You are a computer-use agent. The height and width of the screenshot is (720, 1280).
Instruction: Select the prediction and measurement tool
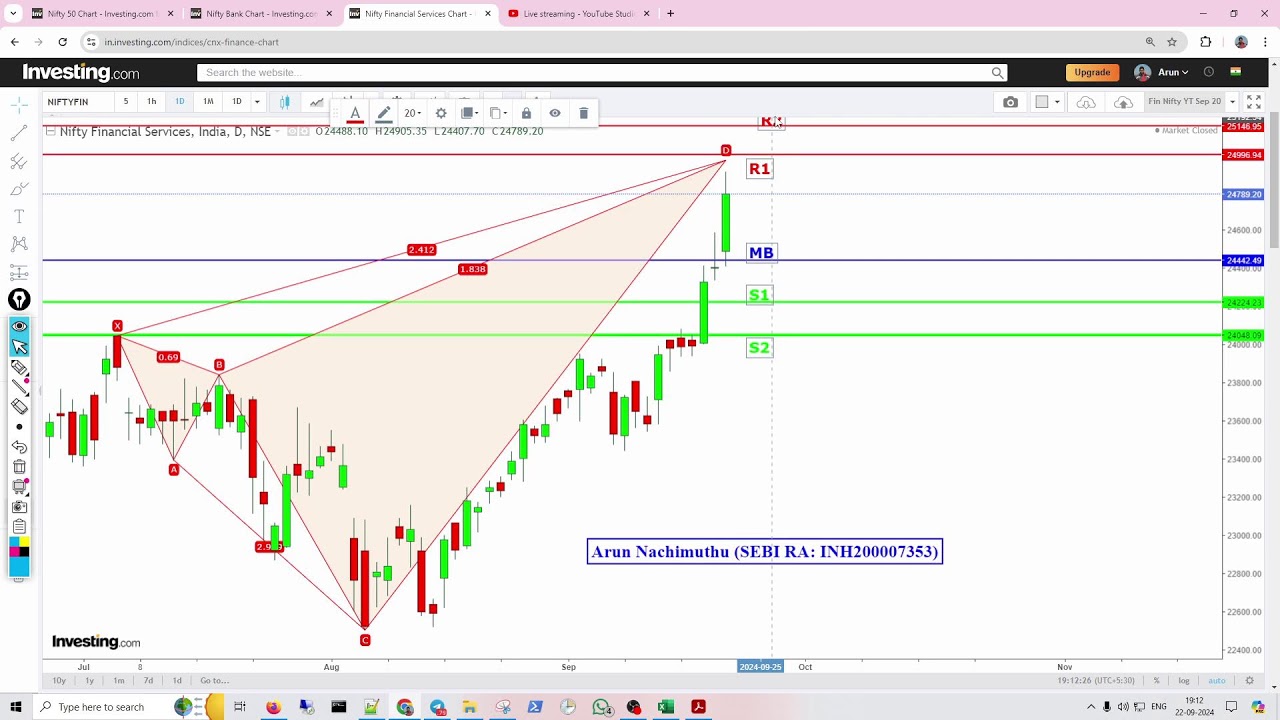(19, 272)
